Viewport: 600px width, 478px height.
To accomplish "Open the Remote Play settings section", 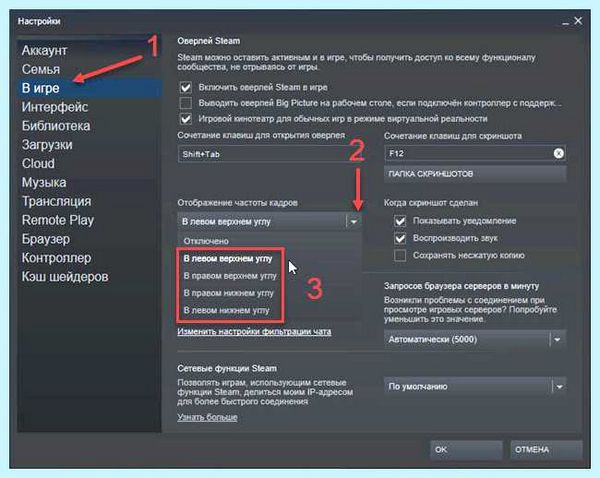I will pyautogui.click(x=90, y=220).
